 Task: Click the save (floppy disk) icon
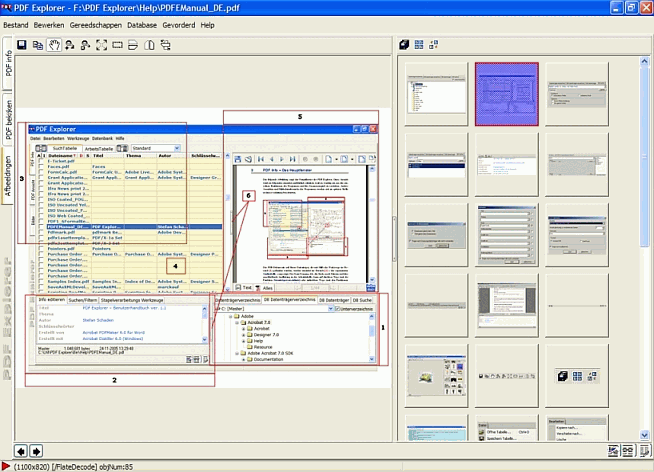tap(22, 45)
